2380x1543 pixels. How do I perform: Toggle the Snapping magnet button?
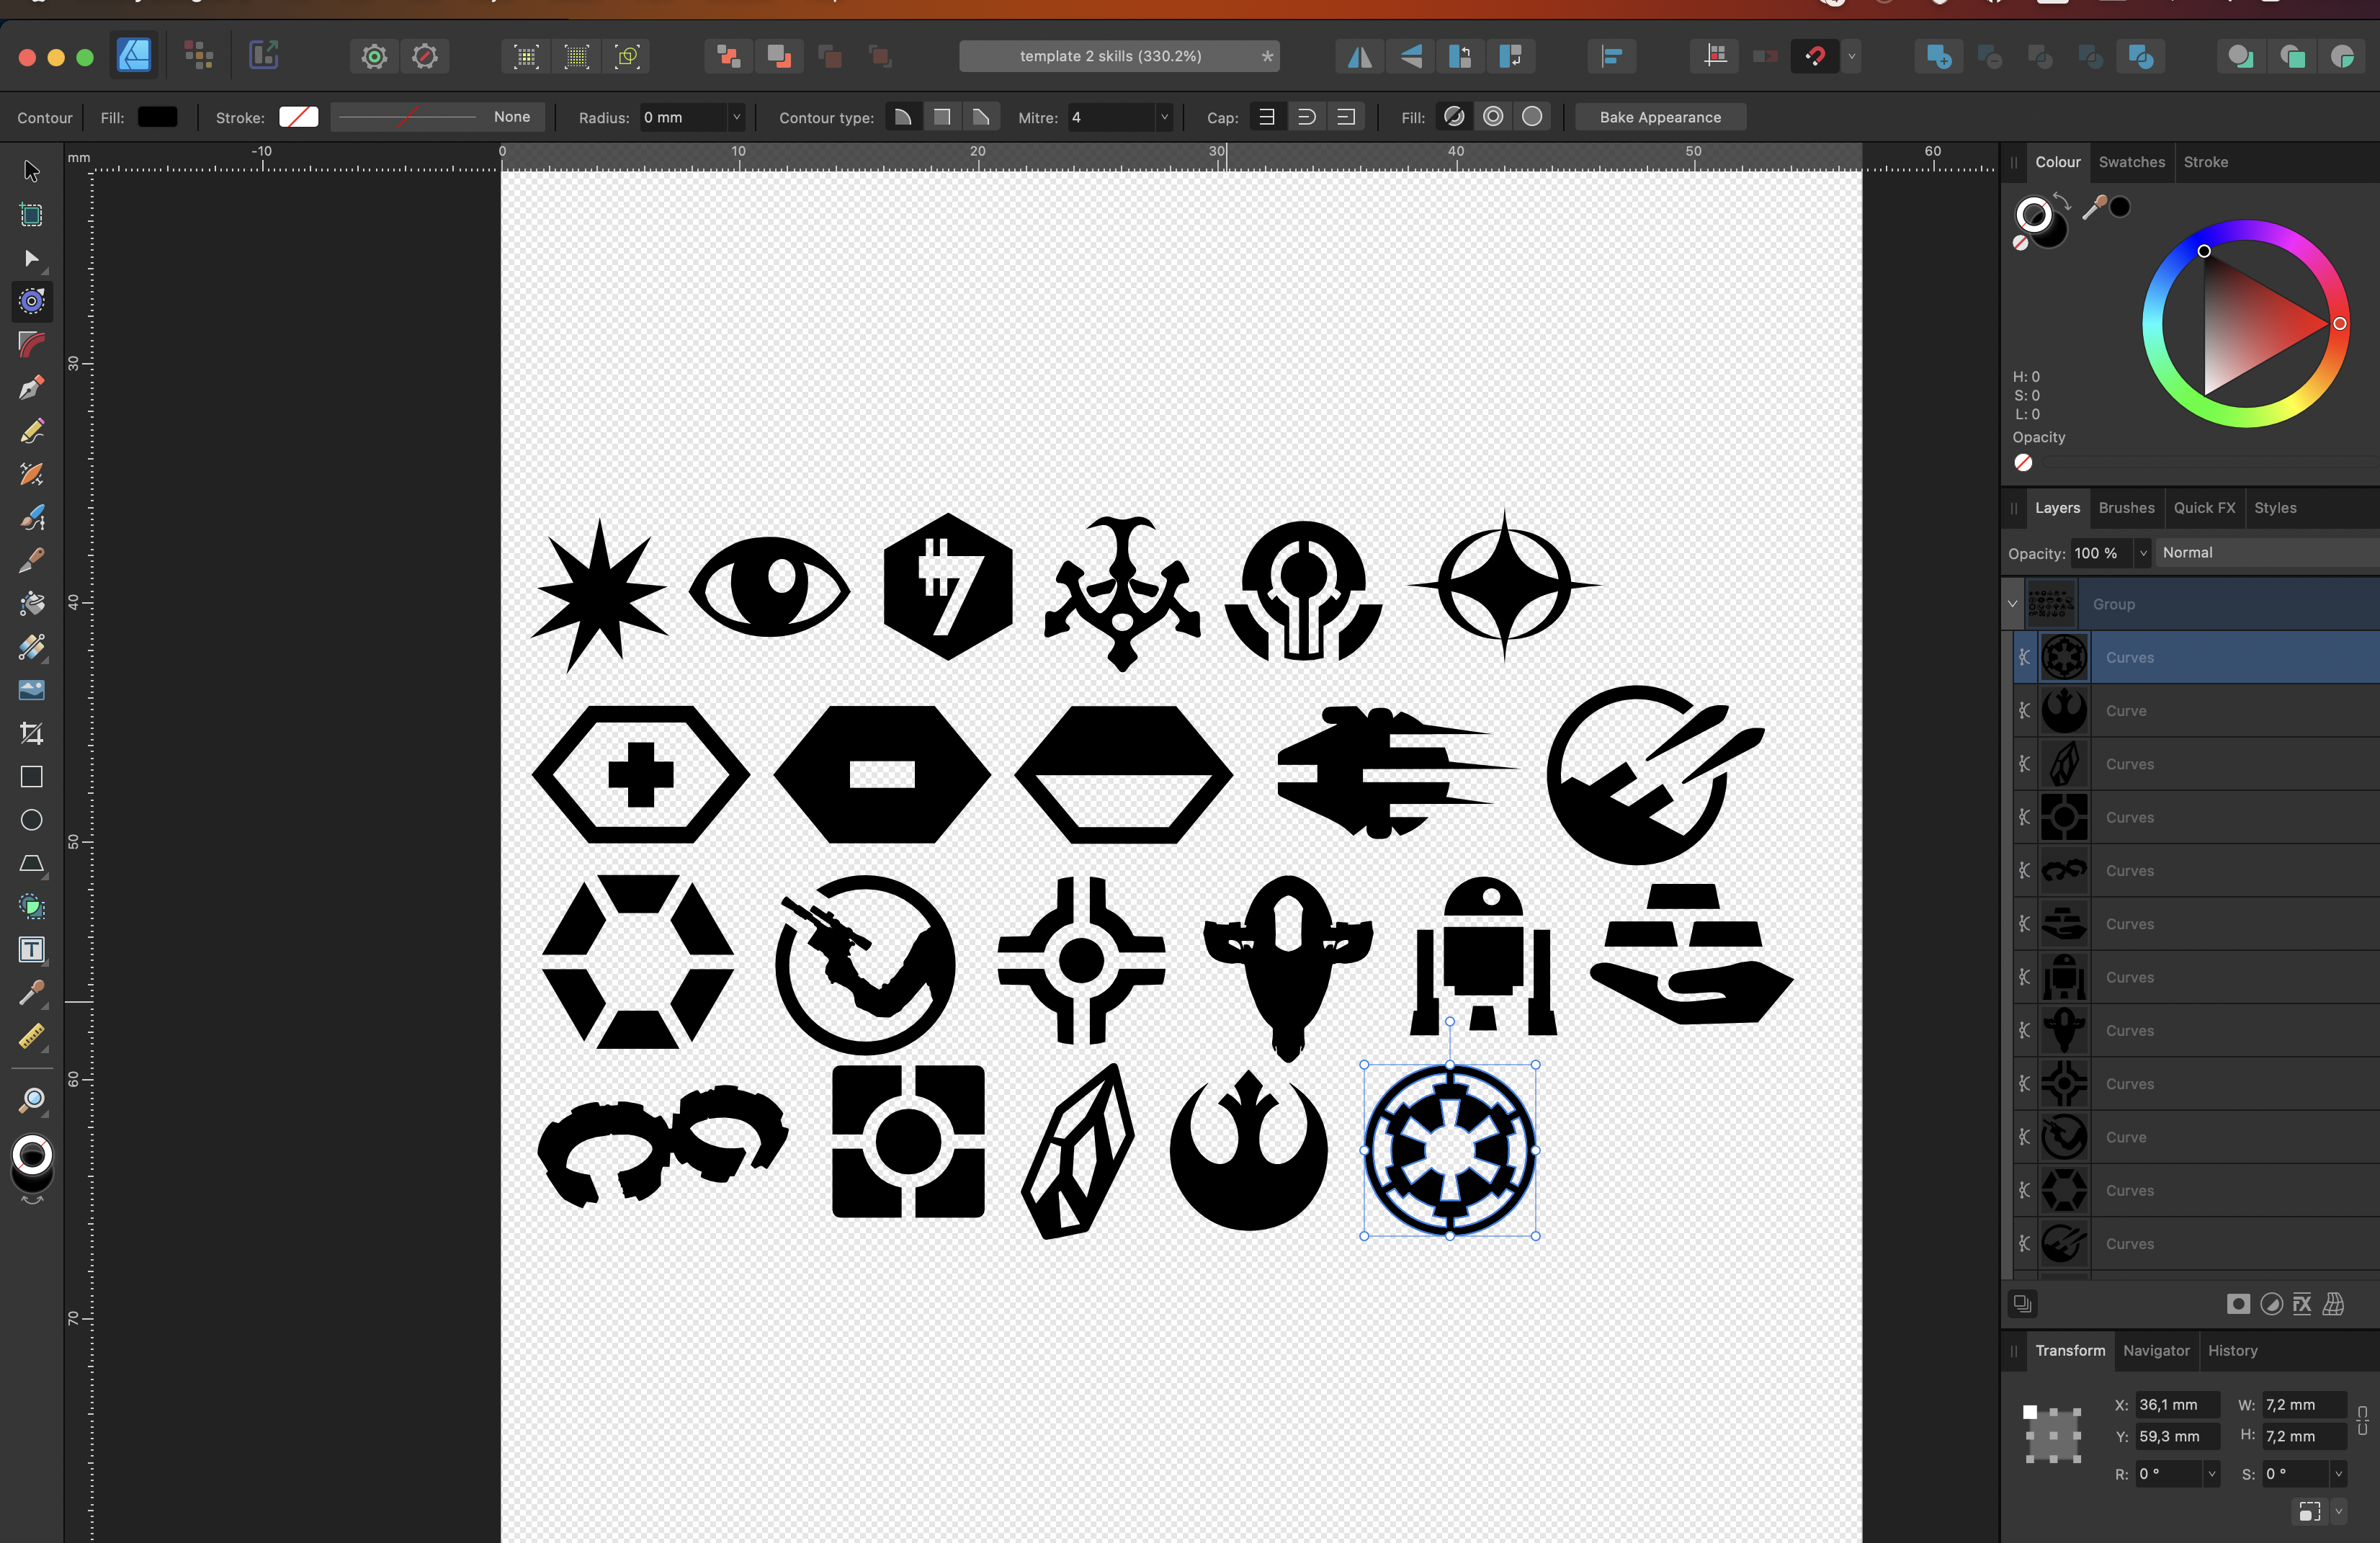tap(1815, 57)
